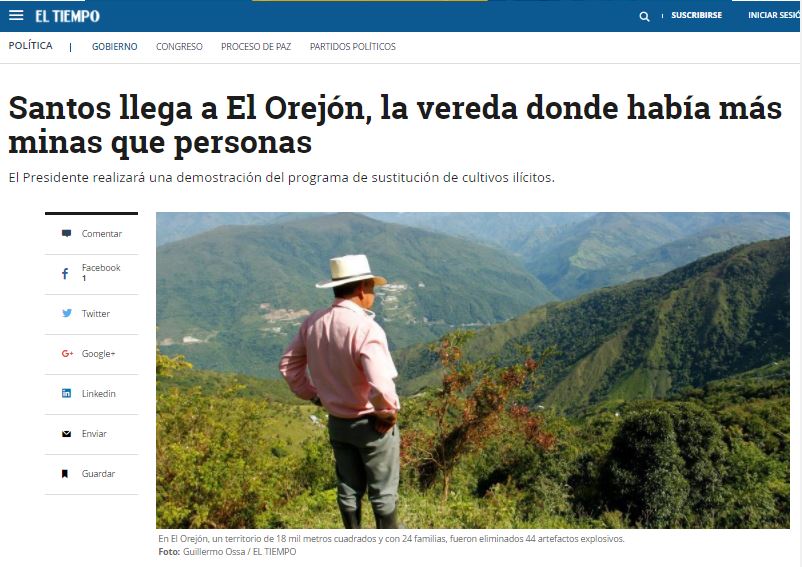
Task: Click the article headline about El Orejón
Action: (x=395, y=125)
